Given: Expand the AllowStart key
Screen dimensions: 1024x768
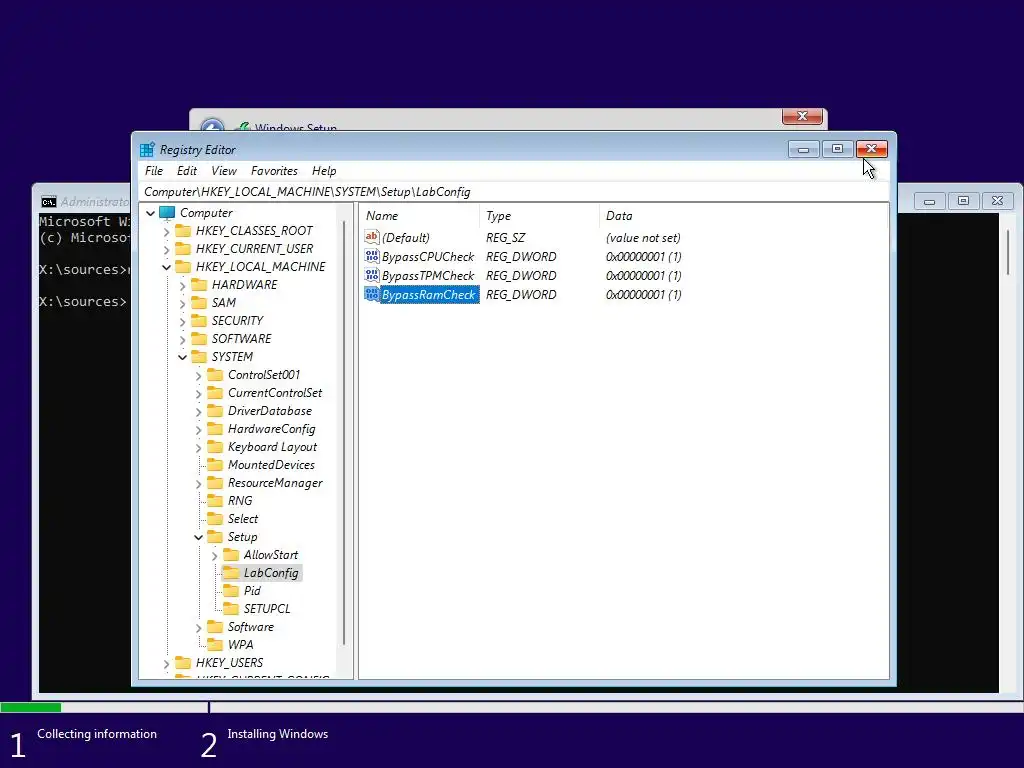Looking at the screenshot, I should point(214,556).
